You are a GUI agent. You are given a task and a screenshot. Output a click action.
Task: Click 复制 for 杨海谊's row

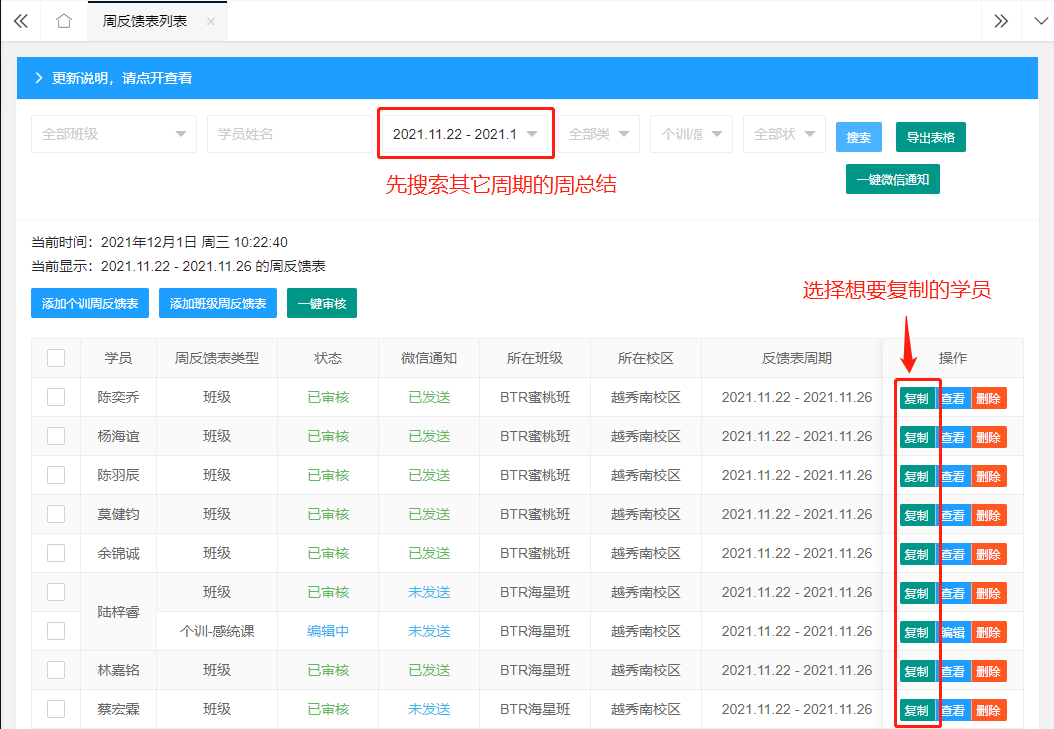tap(916, 437)
